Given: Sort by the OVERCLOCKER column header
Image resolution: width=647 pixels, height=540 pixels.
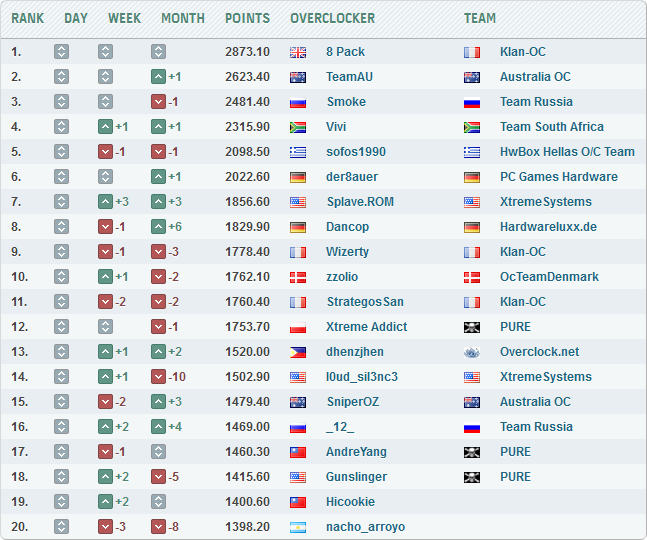Looking at the screenshot, I should [333, 18].
